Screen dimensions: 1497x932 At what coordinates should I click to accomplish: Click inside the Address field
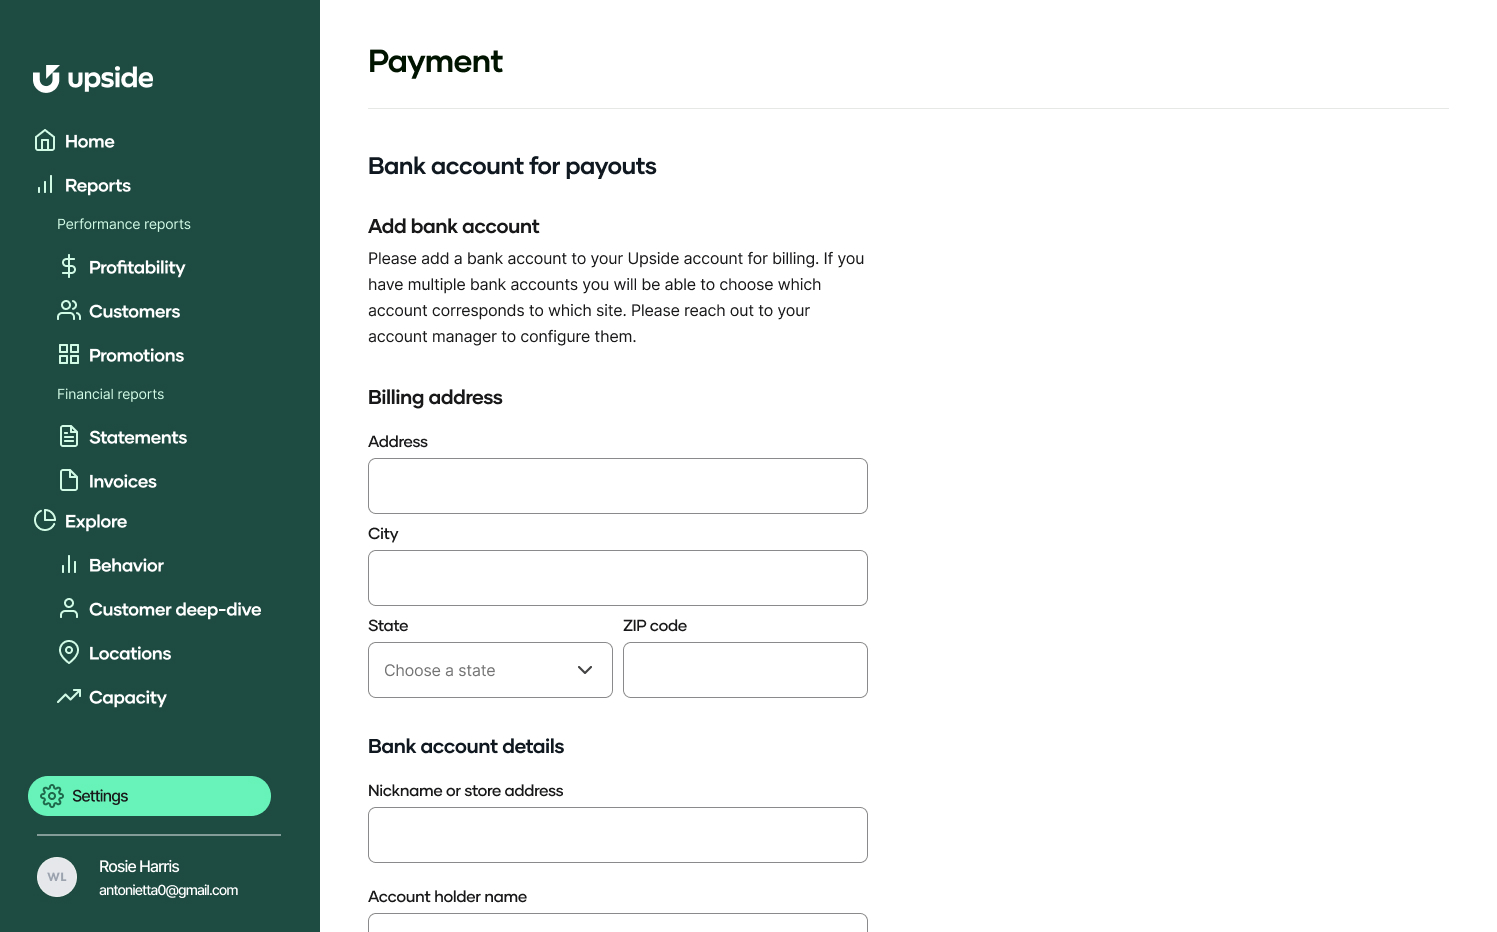pos(617,486)
